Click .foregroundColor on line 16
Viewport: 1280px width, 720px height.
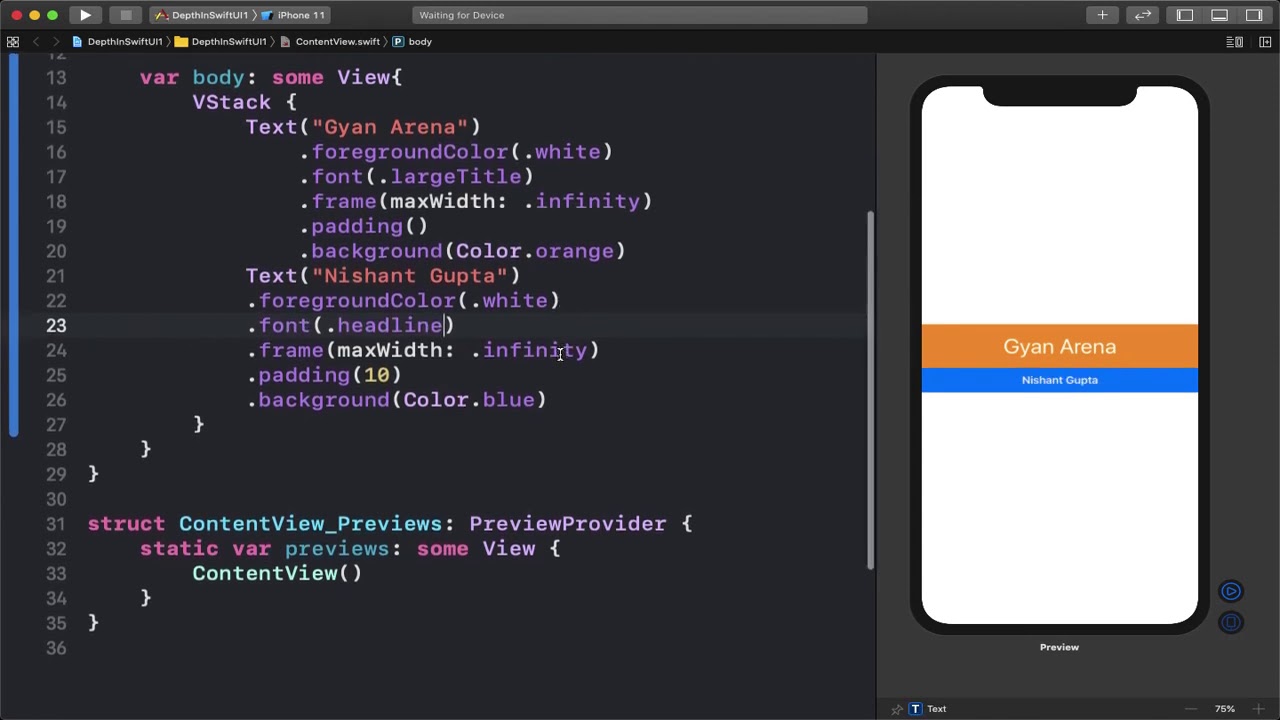[404, 152]
